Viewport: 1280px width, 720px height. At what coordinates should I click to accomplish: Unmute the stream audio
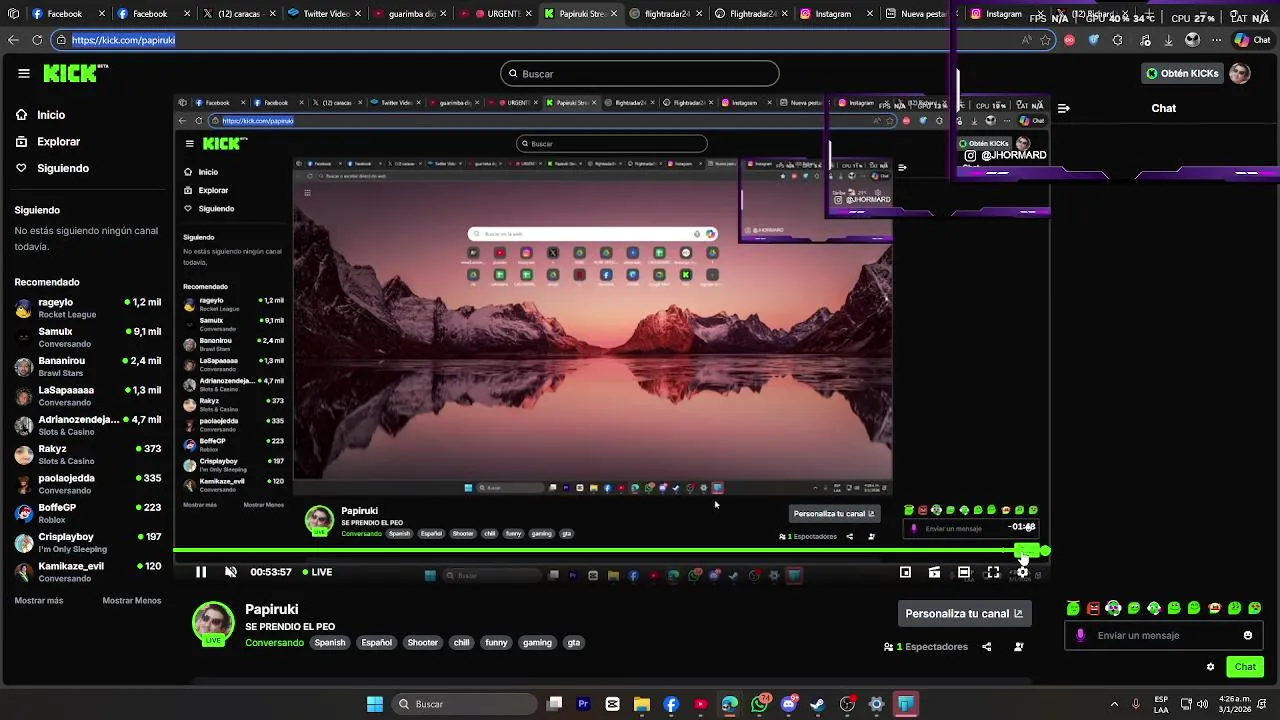[x=231, y=572]
